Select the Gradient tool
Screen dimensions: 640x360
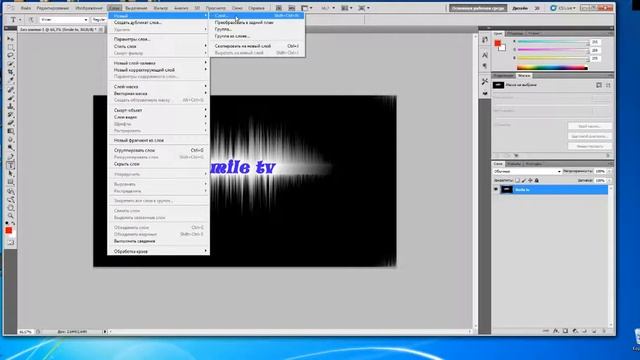click(x=11, y=131)
